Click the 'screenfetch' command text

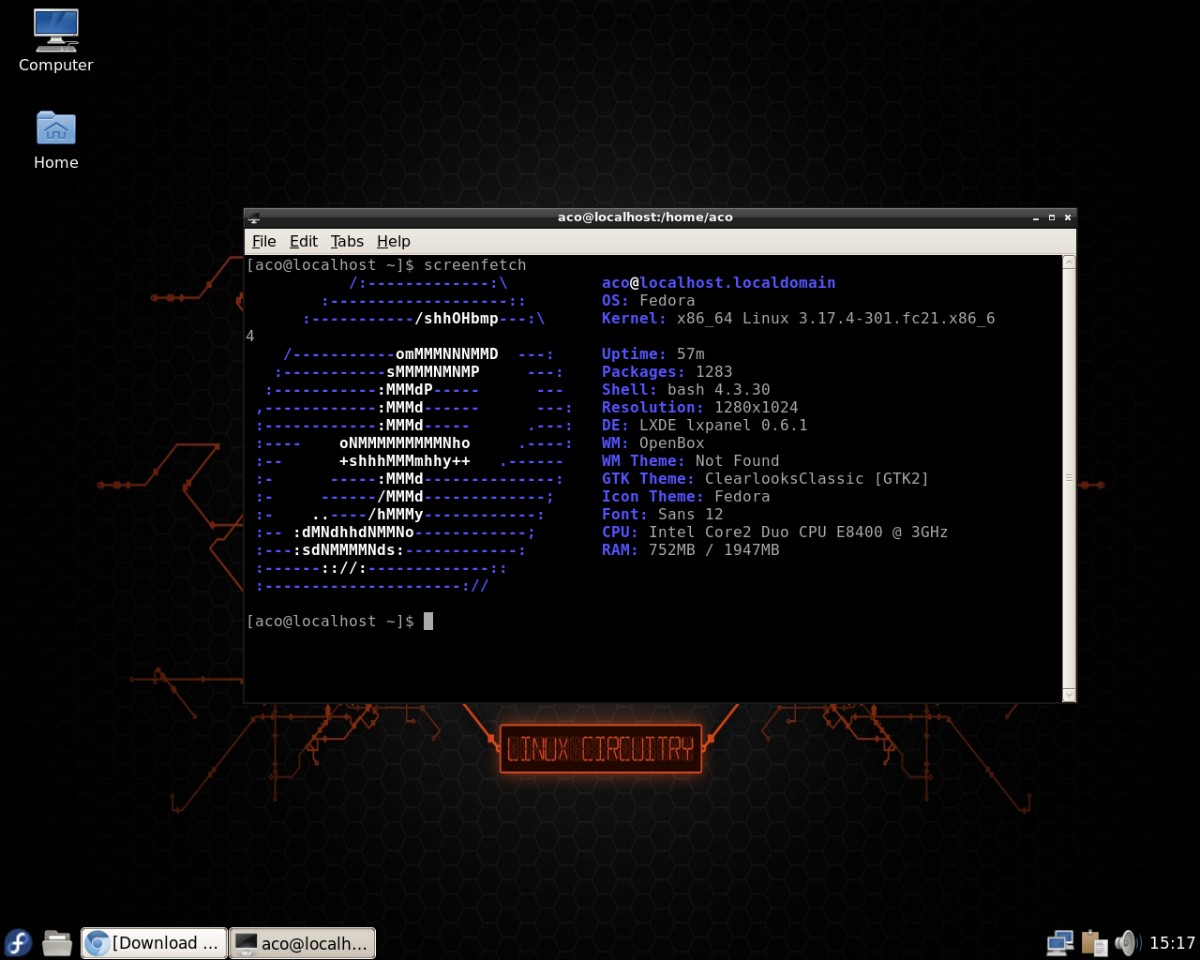[475, 265]
